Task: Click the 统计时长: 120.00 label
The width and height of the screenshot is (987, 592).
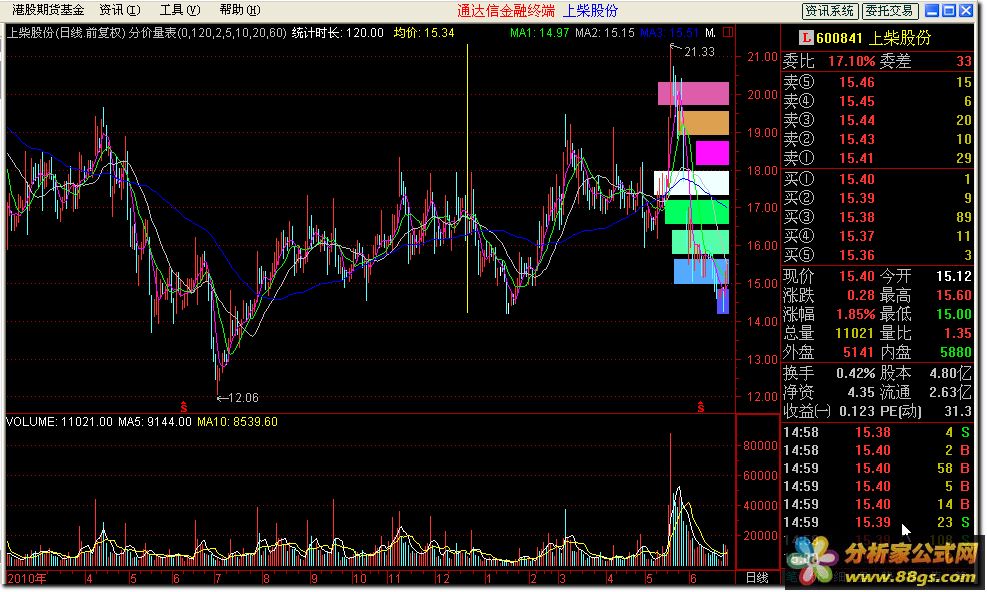Action: click(337, 33)
